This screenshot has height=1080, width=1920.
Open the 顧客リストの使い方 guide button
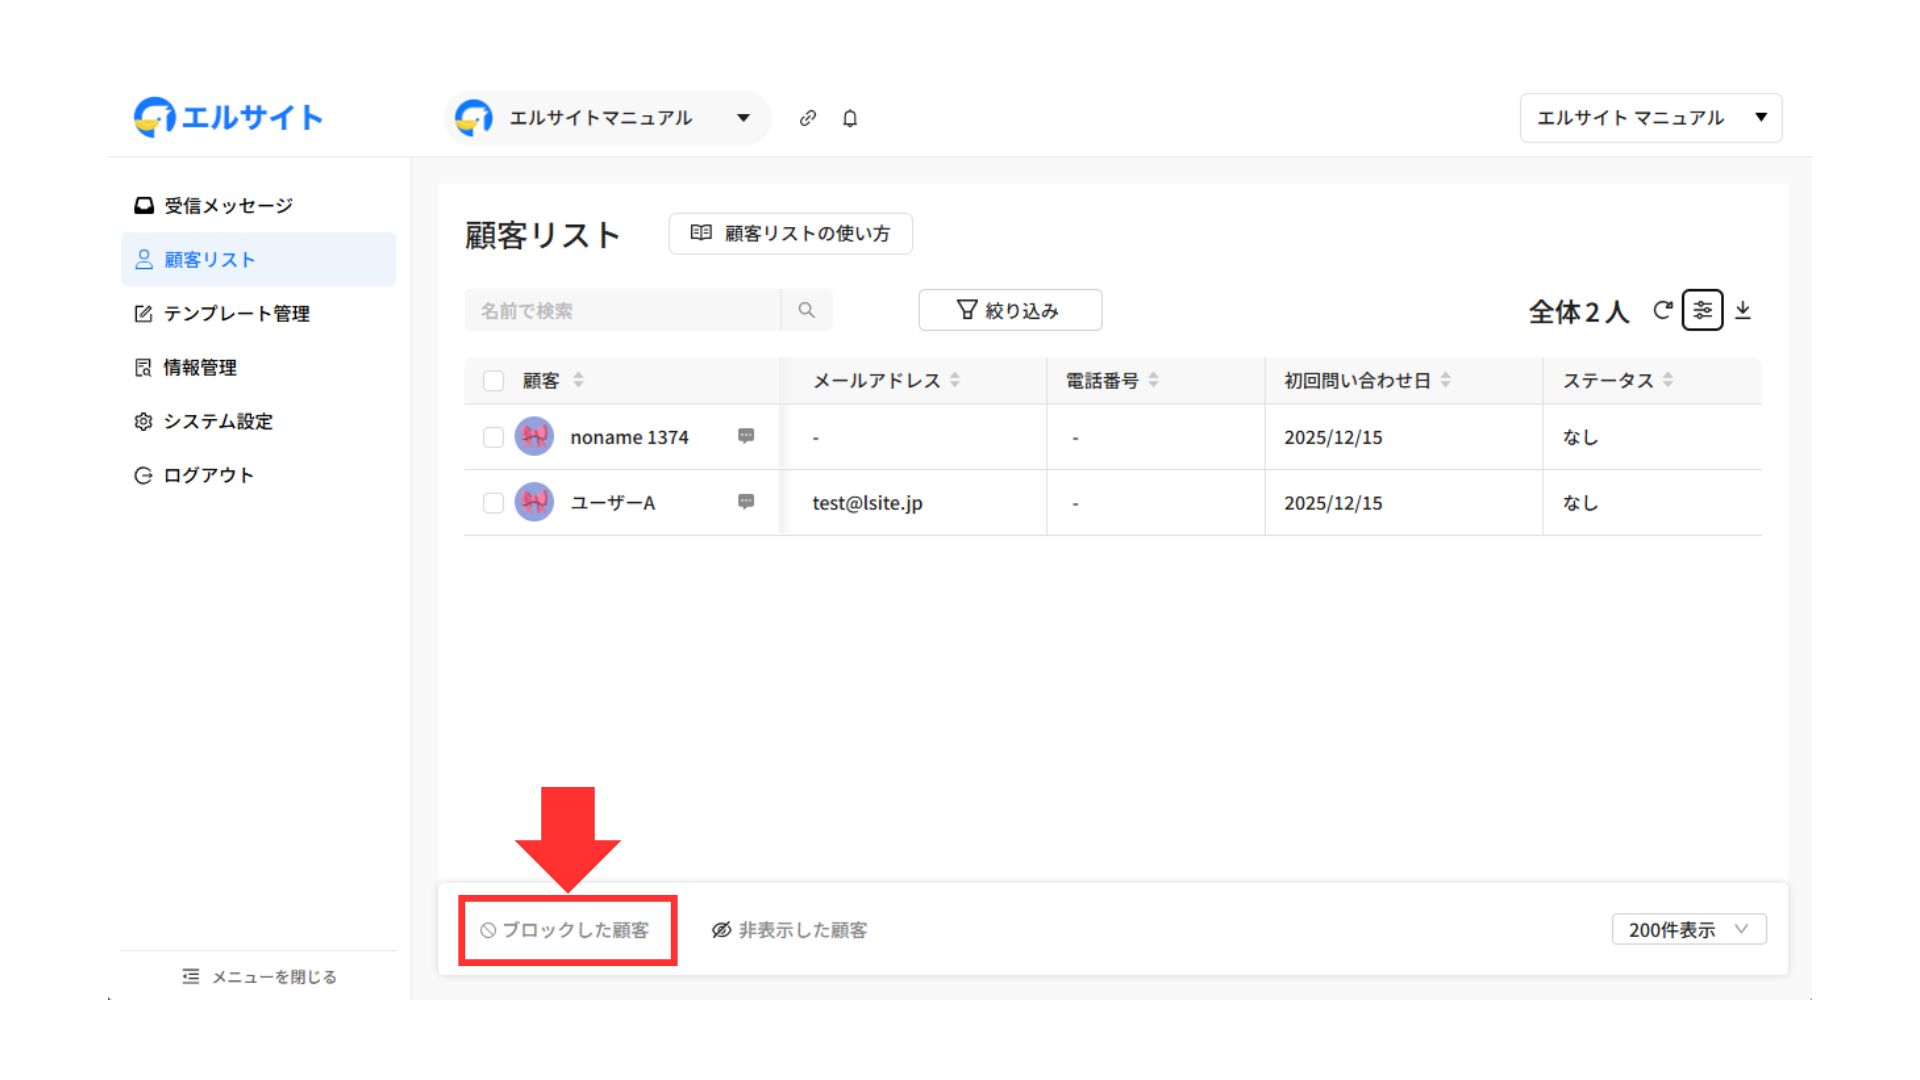pyautogui.click(x=790, y=233)
